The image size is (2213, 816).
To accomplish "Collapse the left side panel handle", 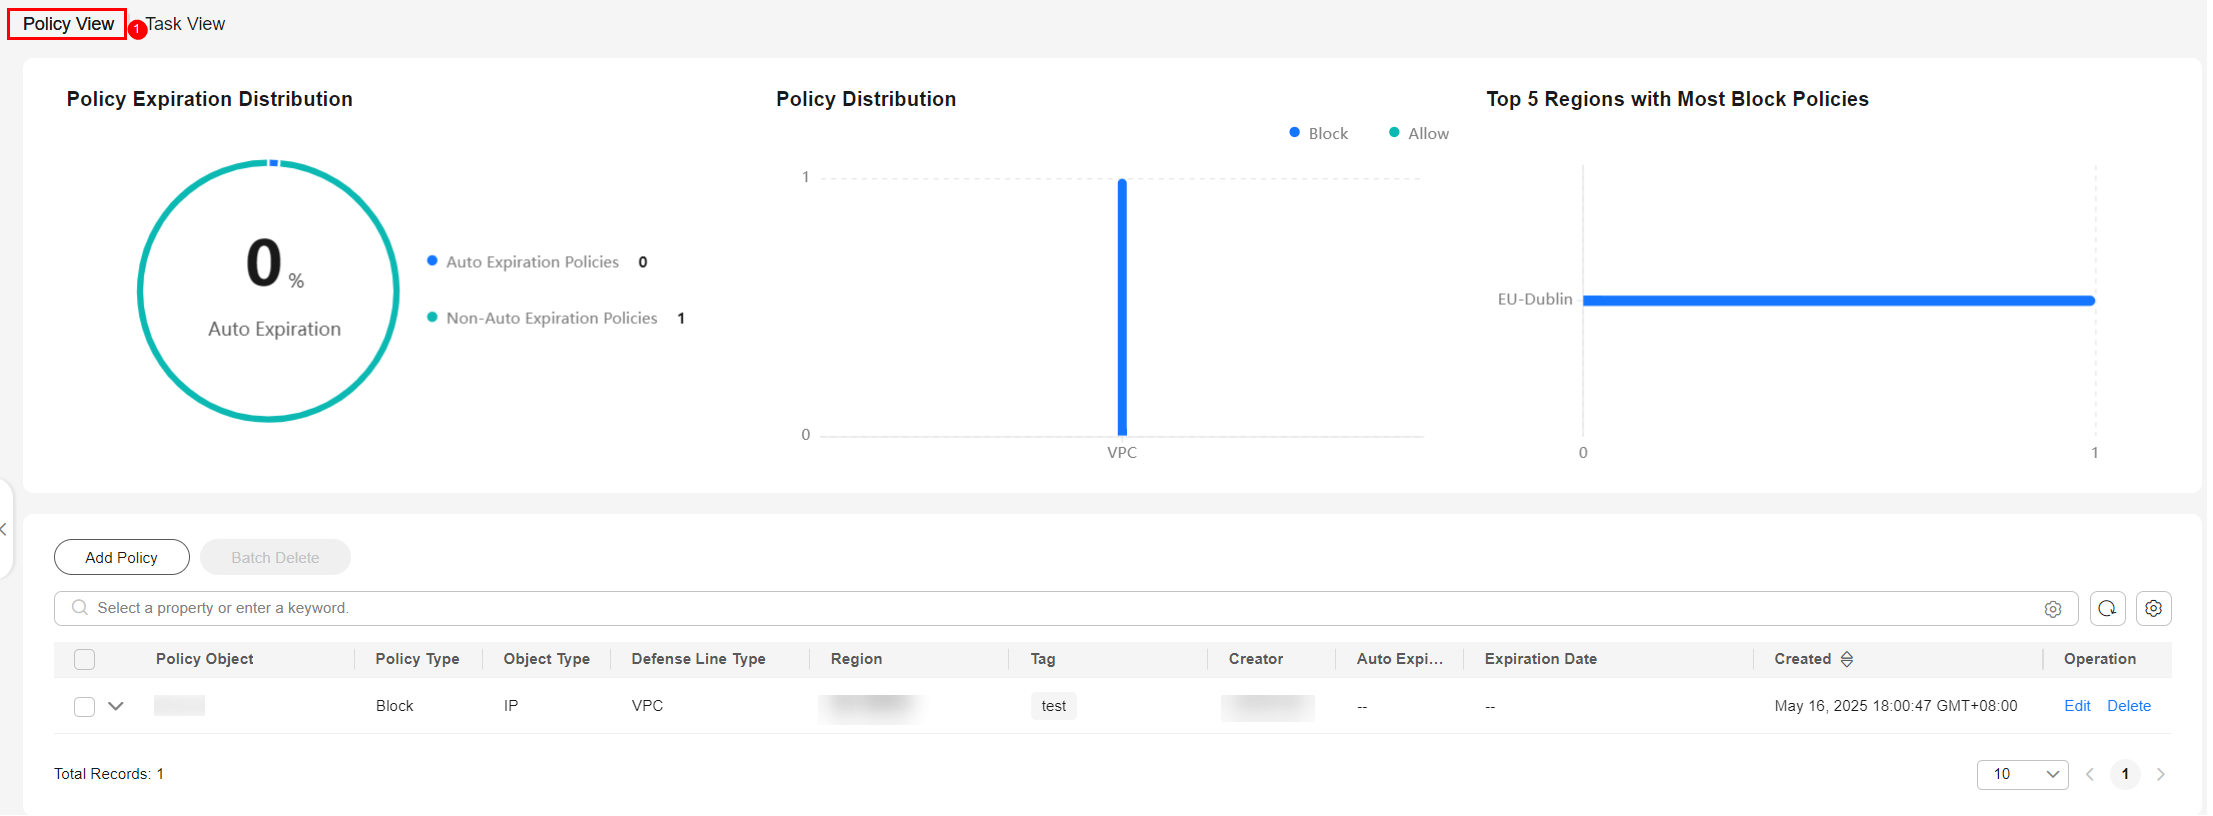I will 4,529.
